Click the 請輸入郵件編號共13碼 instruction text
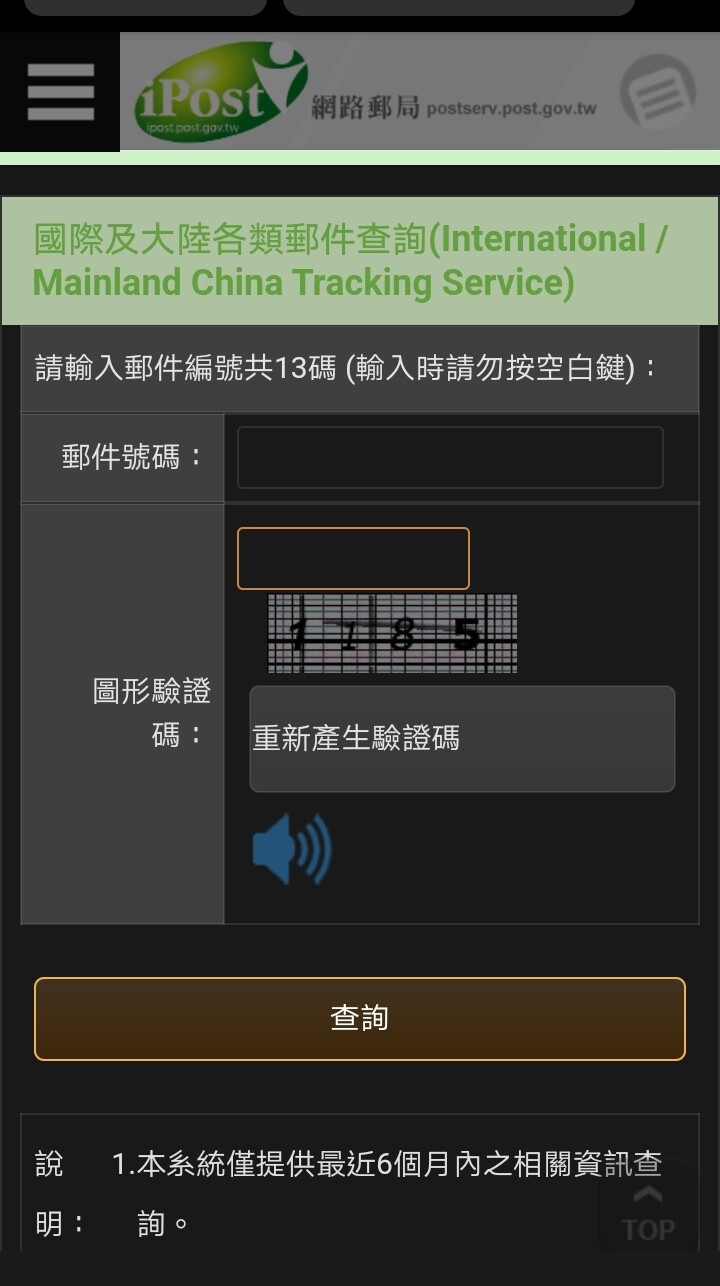720x1286 pixels. [x=347, y=368]
